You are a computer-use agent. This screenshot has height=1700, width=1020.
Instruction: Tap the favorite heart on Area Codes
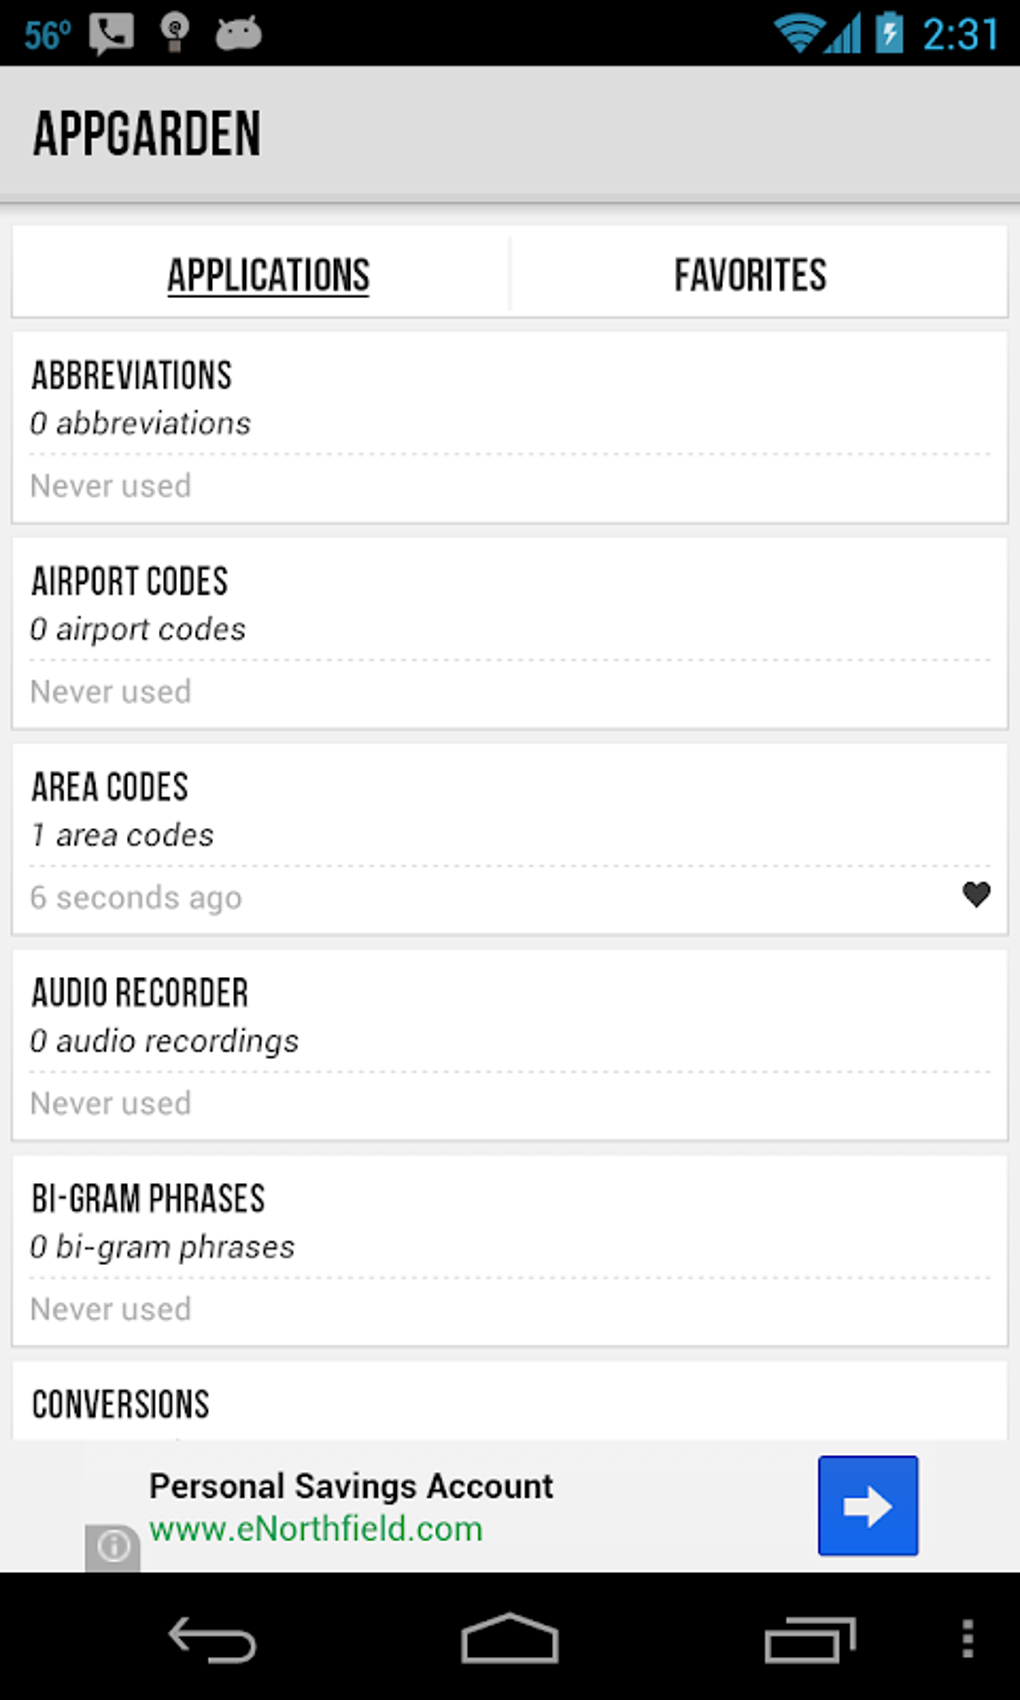976,894
